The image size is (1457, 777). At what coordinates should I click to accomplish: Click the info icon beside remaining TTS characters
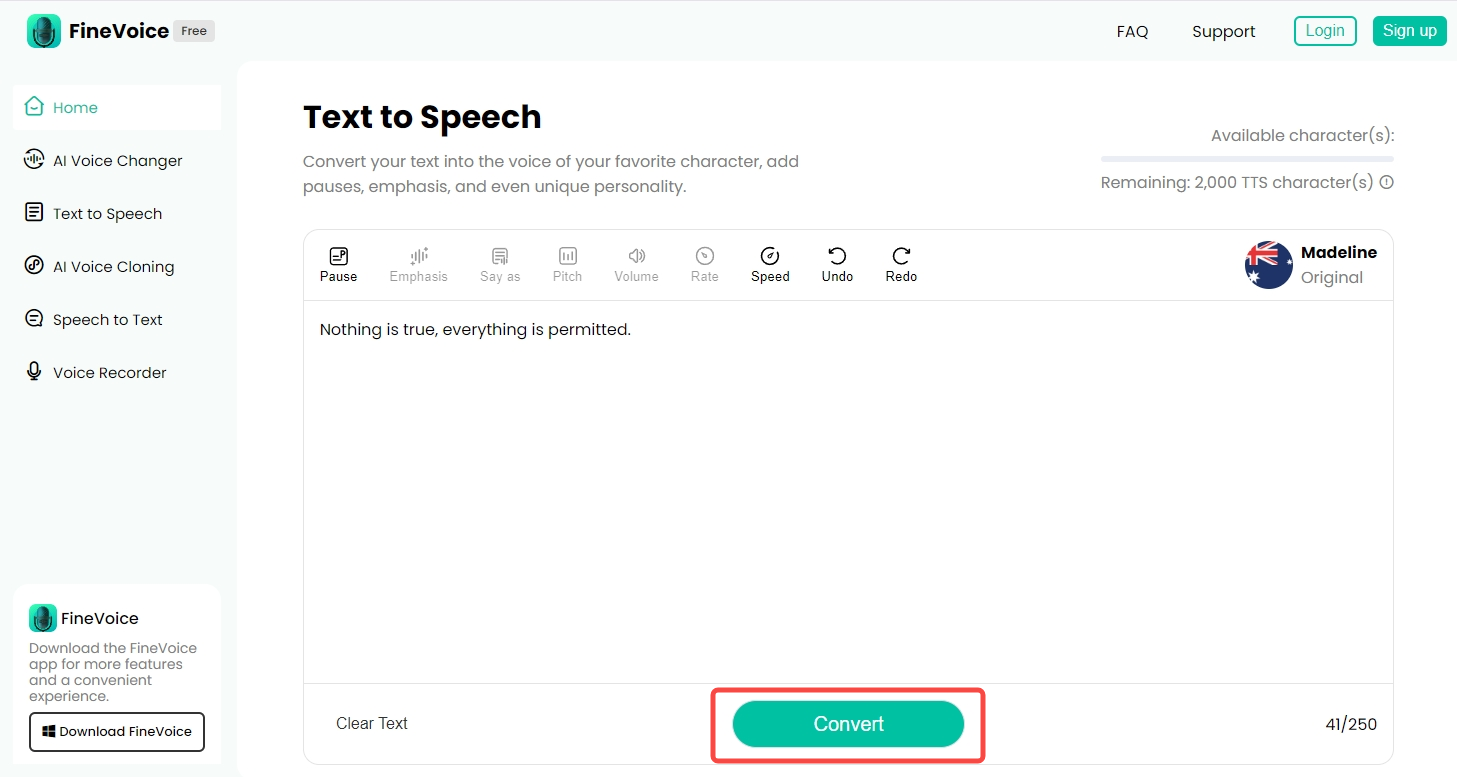pyautogui.click(x=1387, y=182)
